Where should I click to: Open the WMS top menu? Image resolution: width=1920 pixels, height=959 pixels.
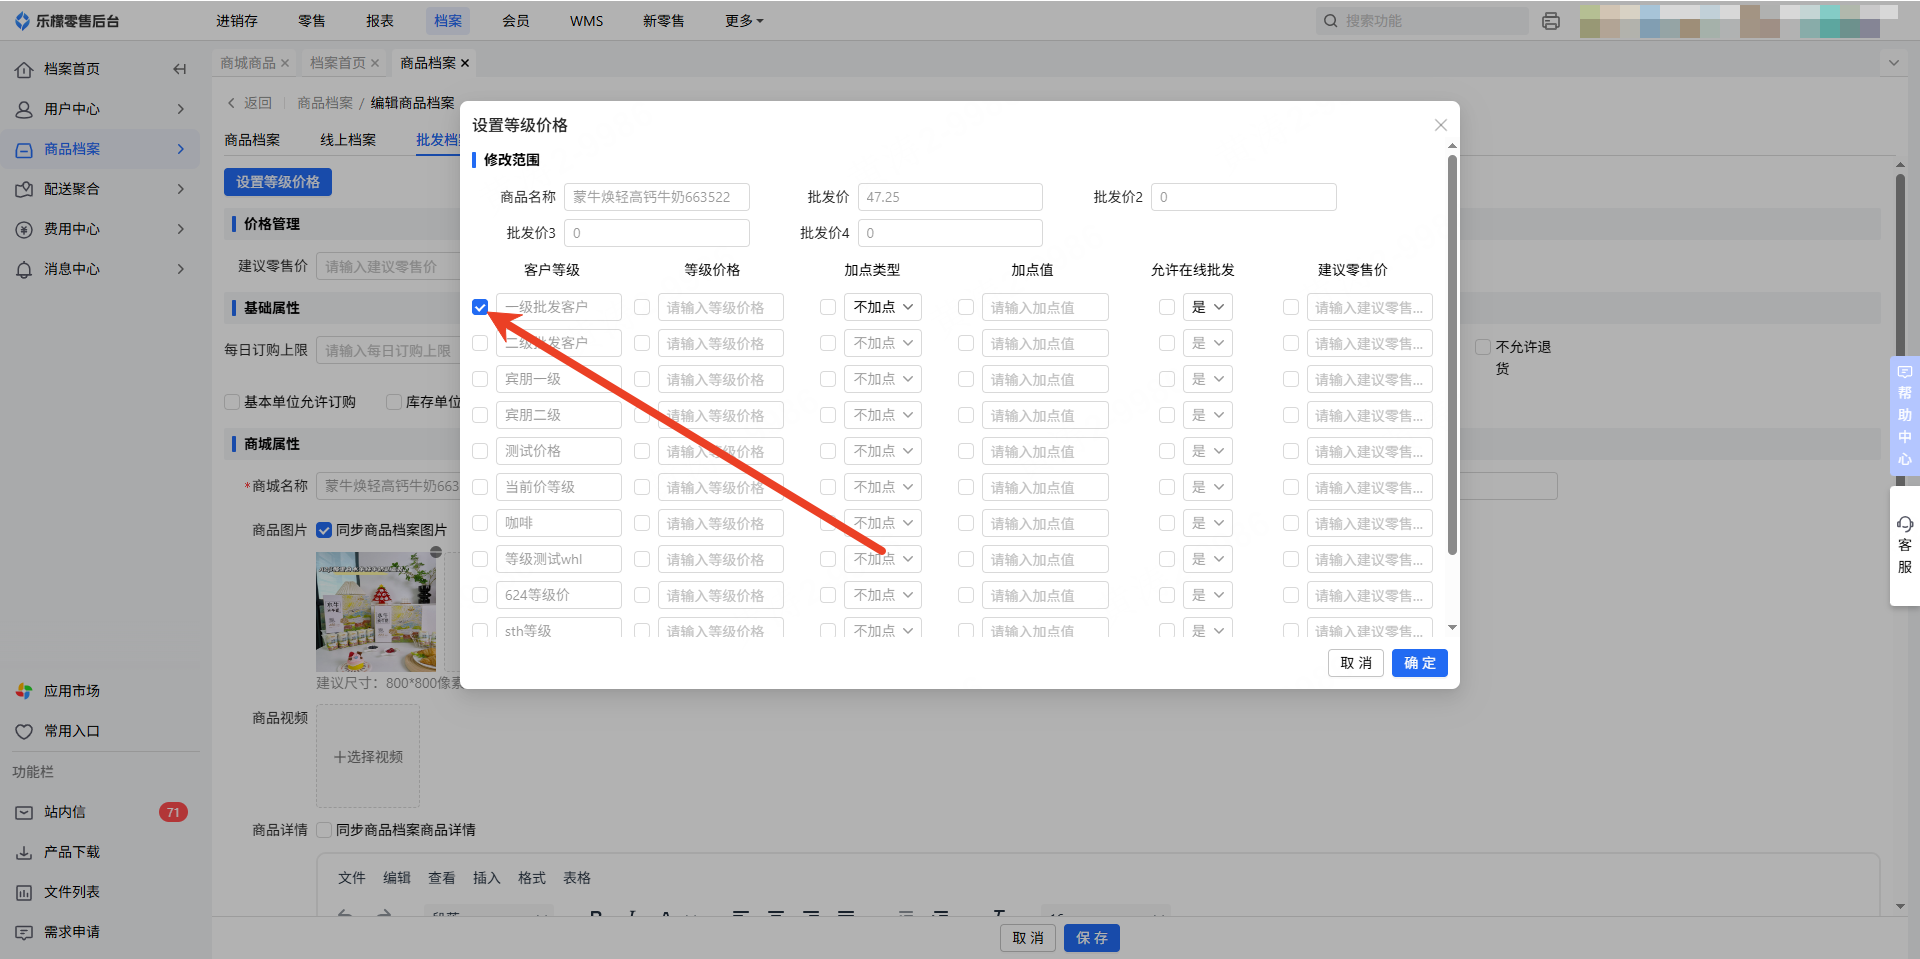587,21
